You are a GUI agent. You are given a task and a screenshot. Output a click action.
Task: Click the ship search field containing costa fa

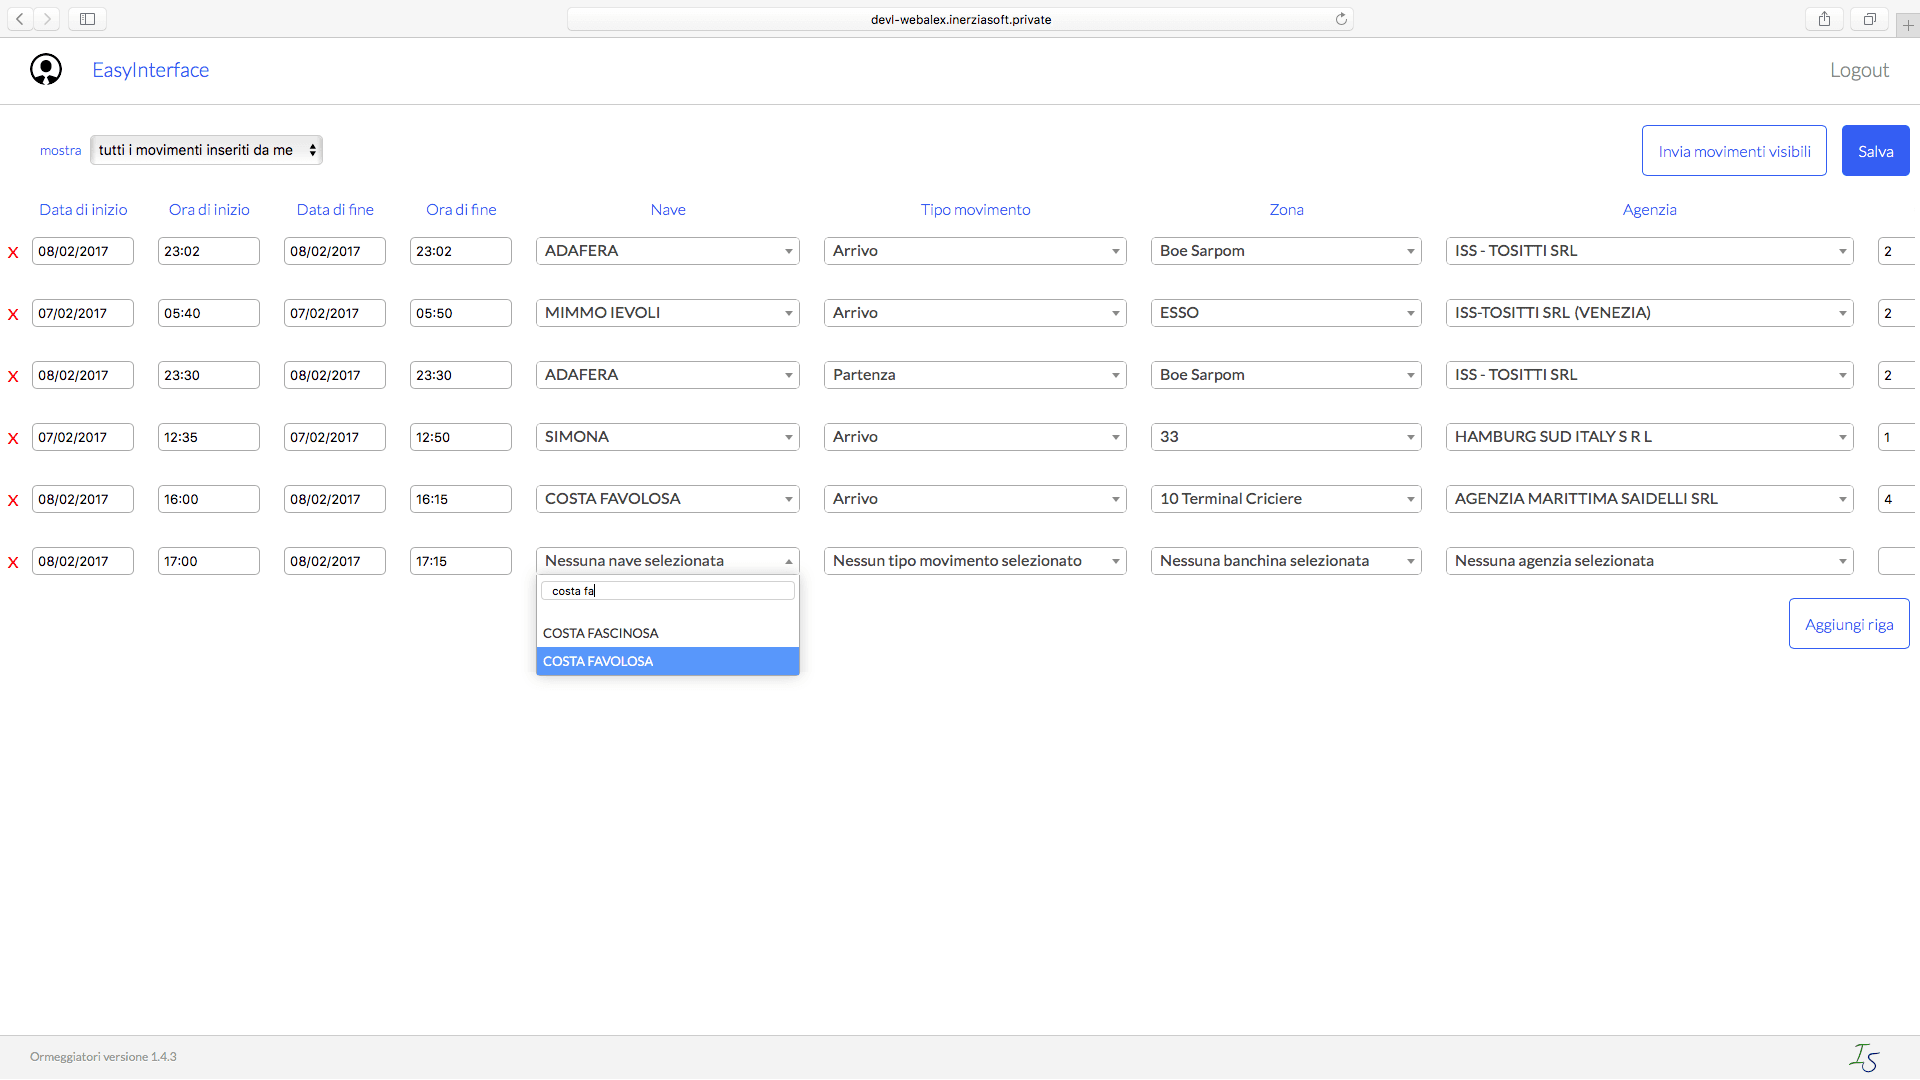coord(667,590)
